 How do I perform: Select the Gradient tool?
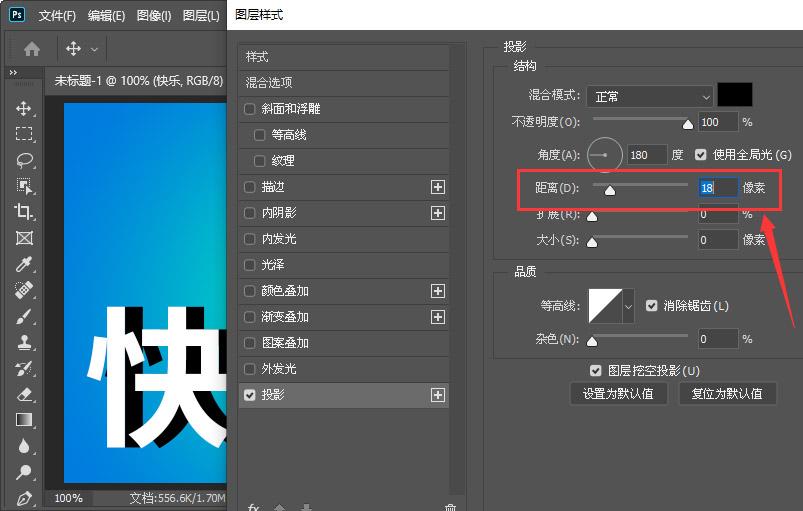point(24,420)
